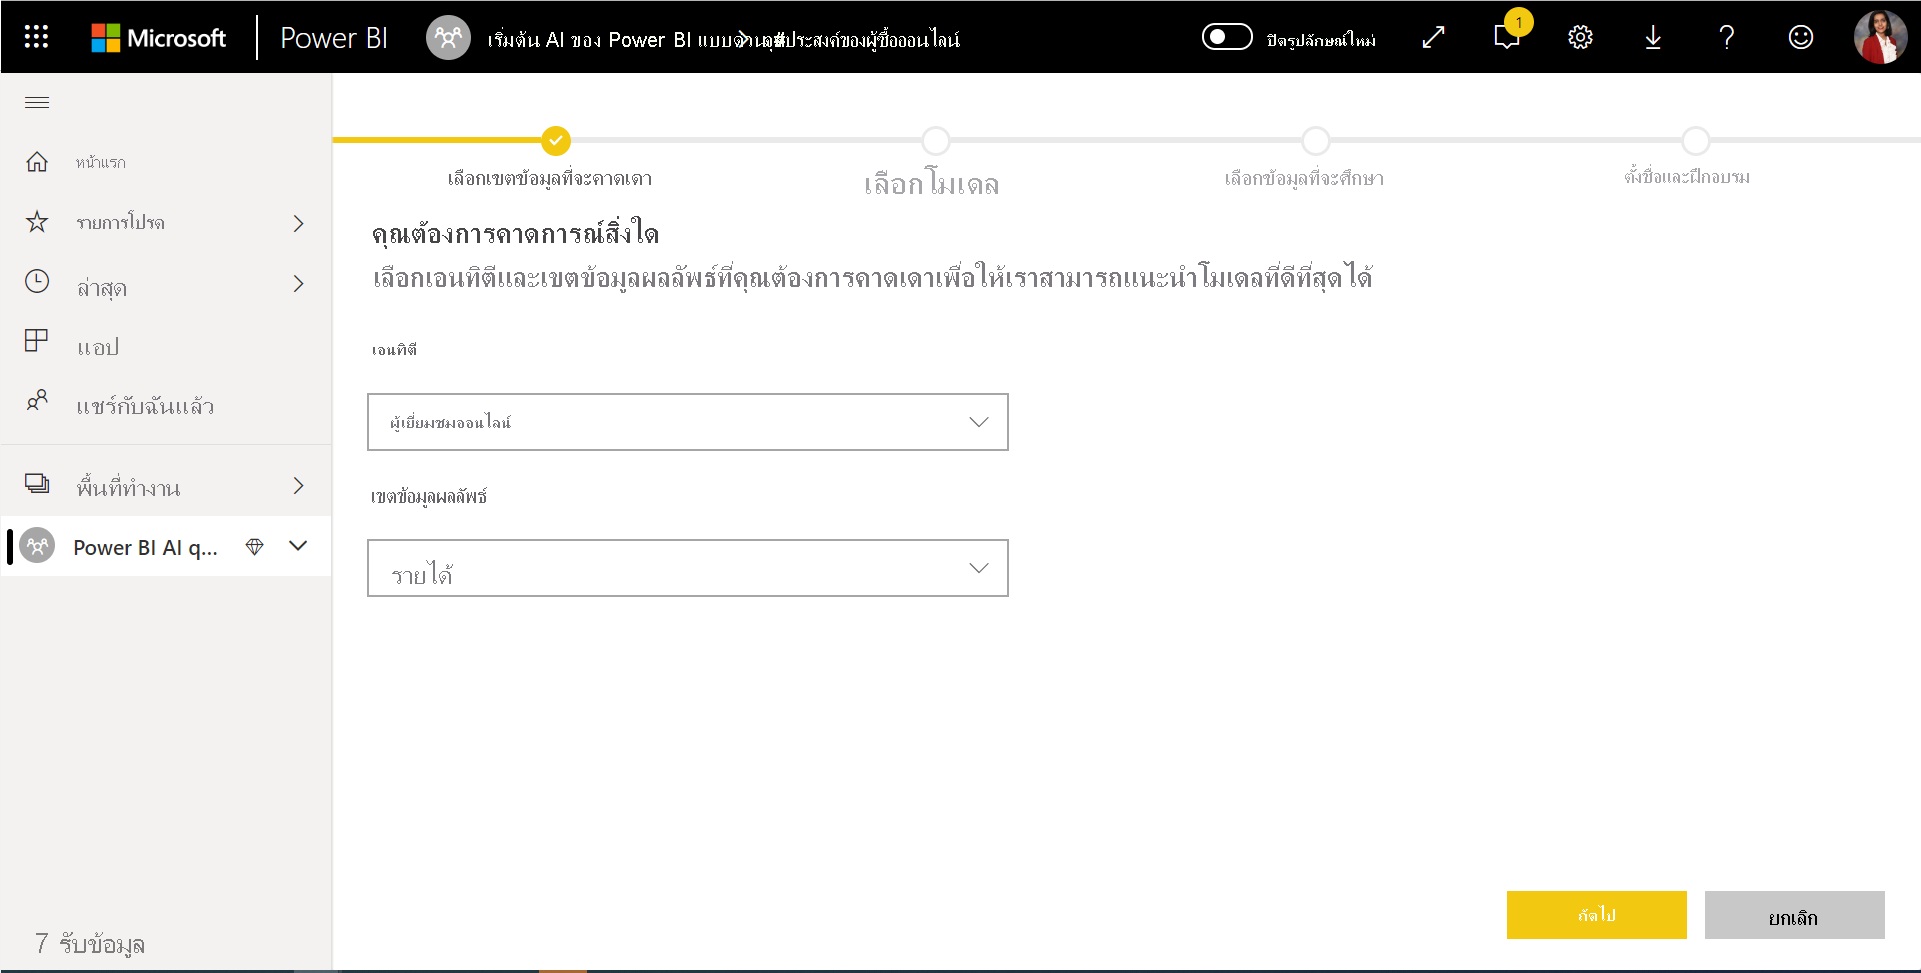Screen dimensions: 1921x973
Task: Expand the Power BI AI workspace chevron
Action: point(298,546)
